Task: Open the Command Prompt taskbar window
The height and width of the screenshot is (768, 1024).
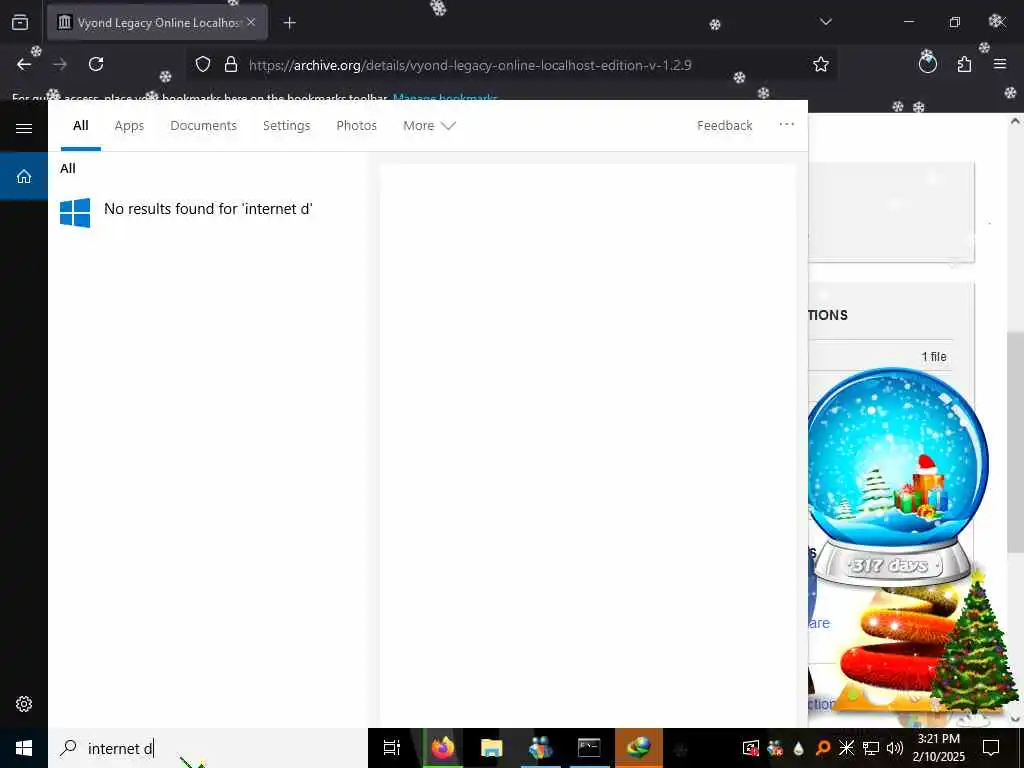Action: point(589,748)
